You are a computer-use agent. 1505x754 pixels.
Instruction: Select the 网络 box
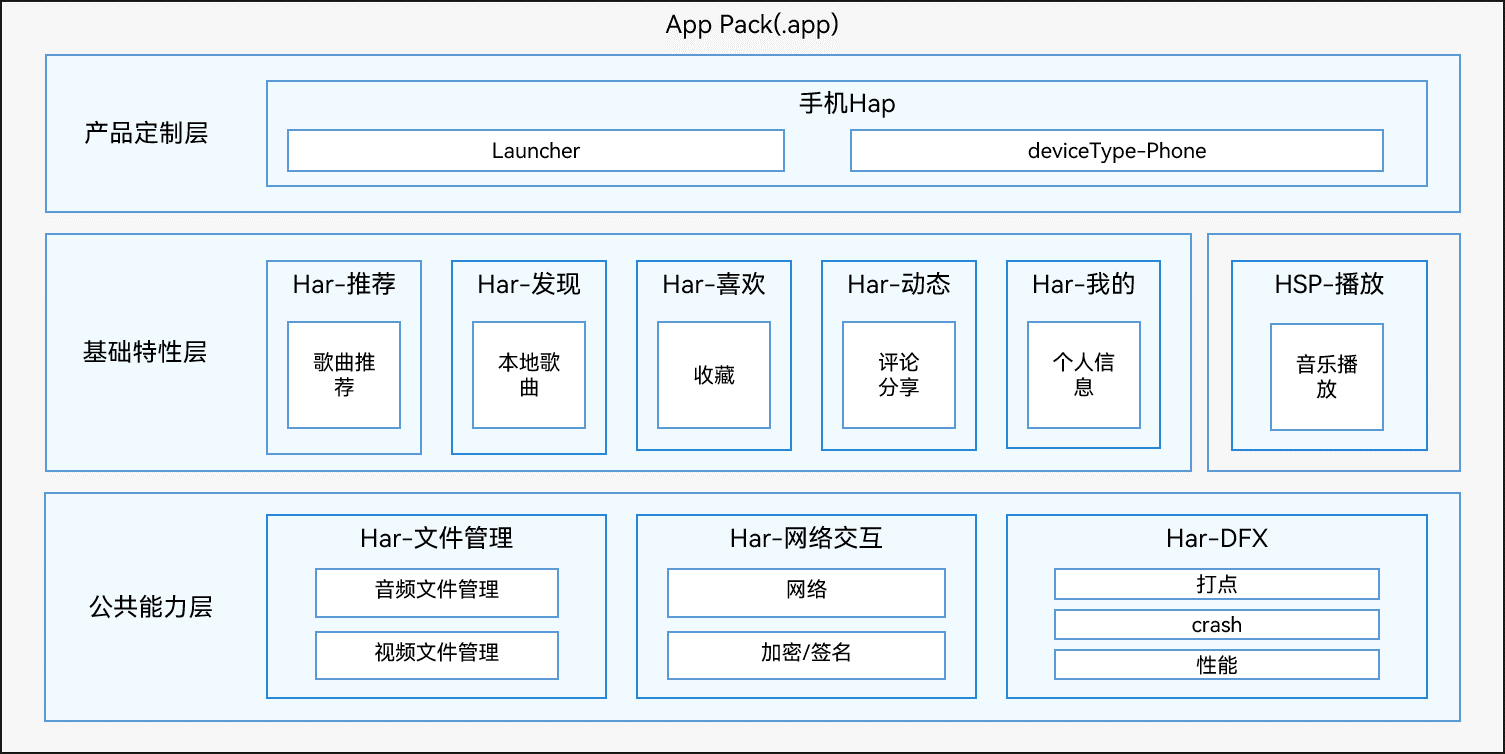[806, 593]
